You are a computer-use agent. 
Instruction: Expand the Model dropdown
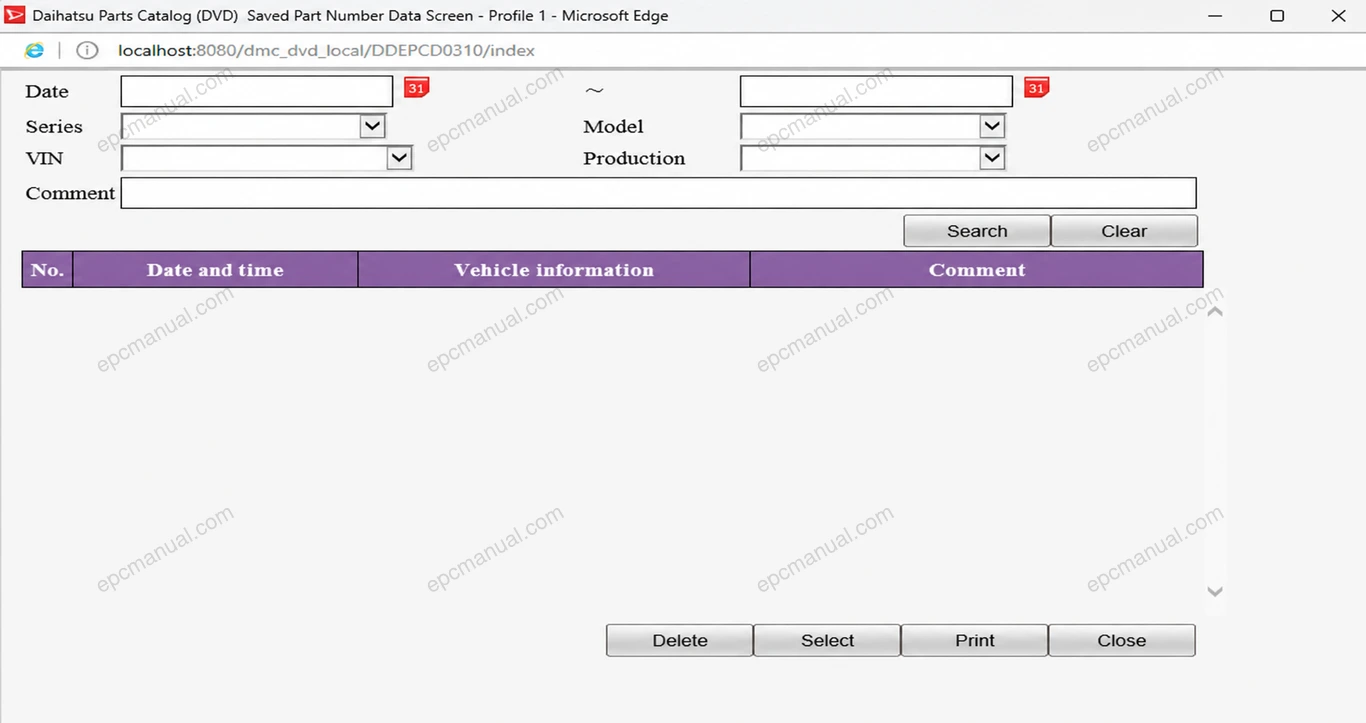(992, 126)
